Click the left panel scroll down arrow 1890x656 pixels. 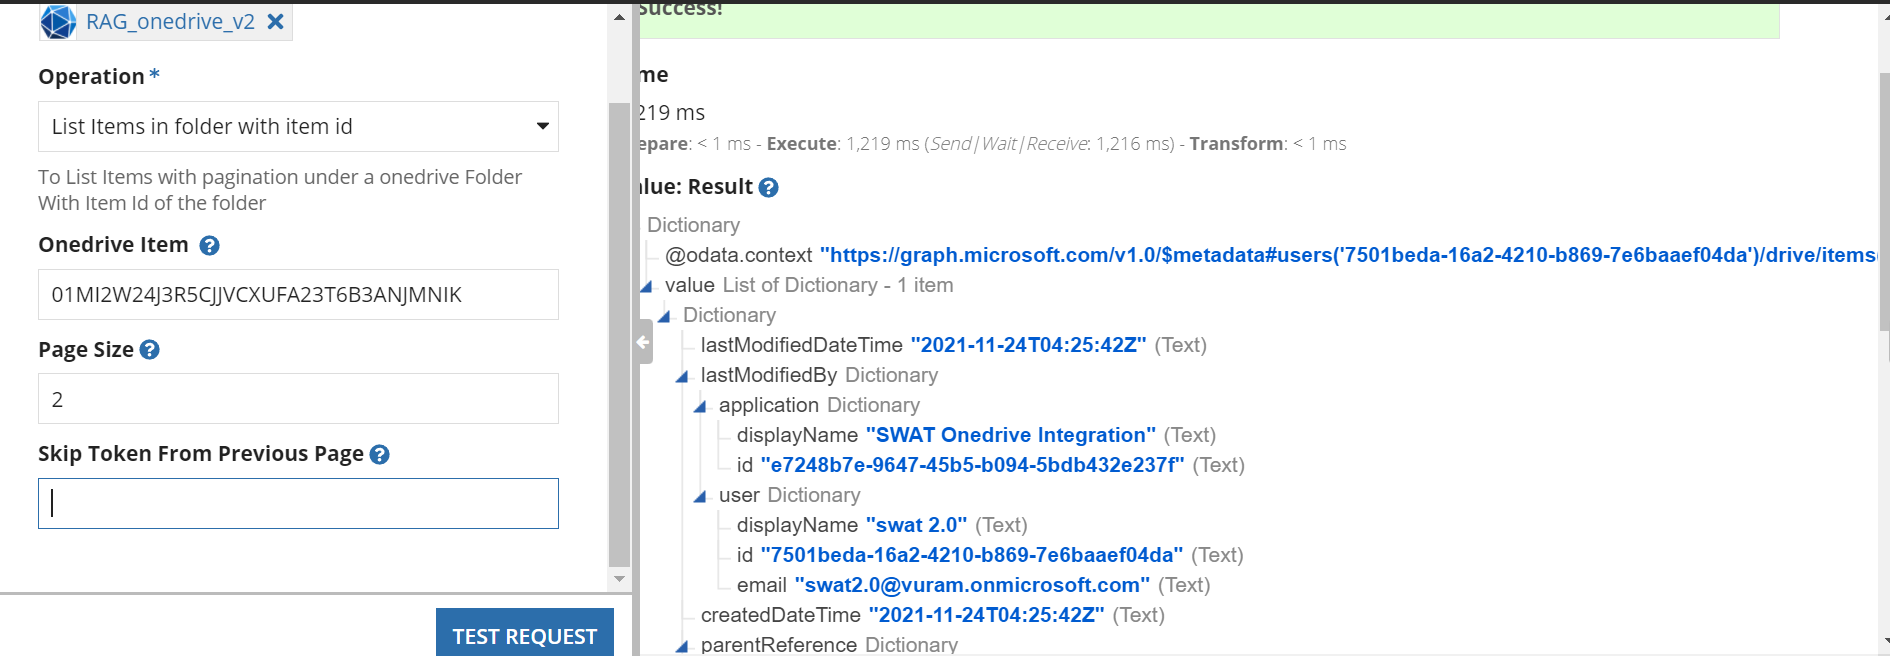(x=619, y=578)
